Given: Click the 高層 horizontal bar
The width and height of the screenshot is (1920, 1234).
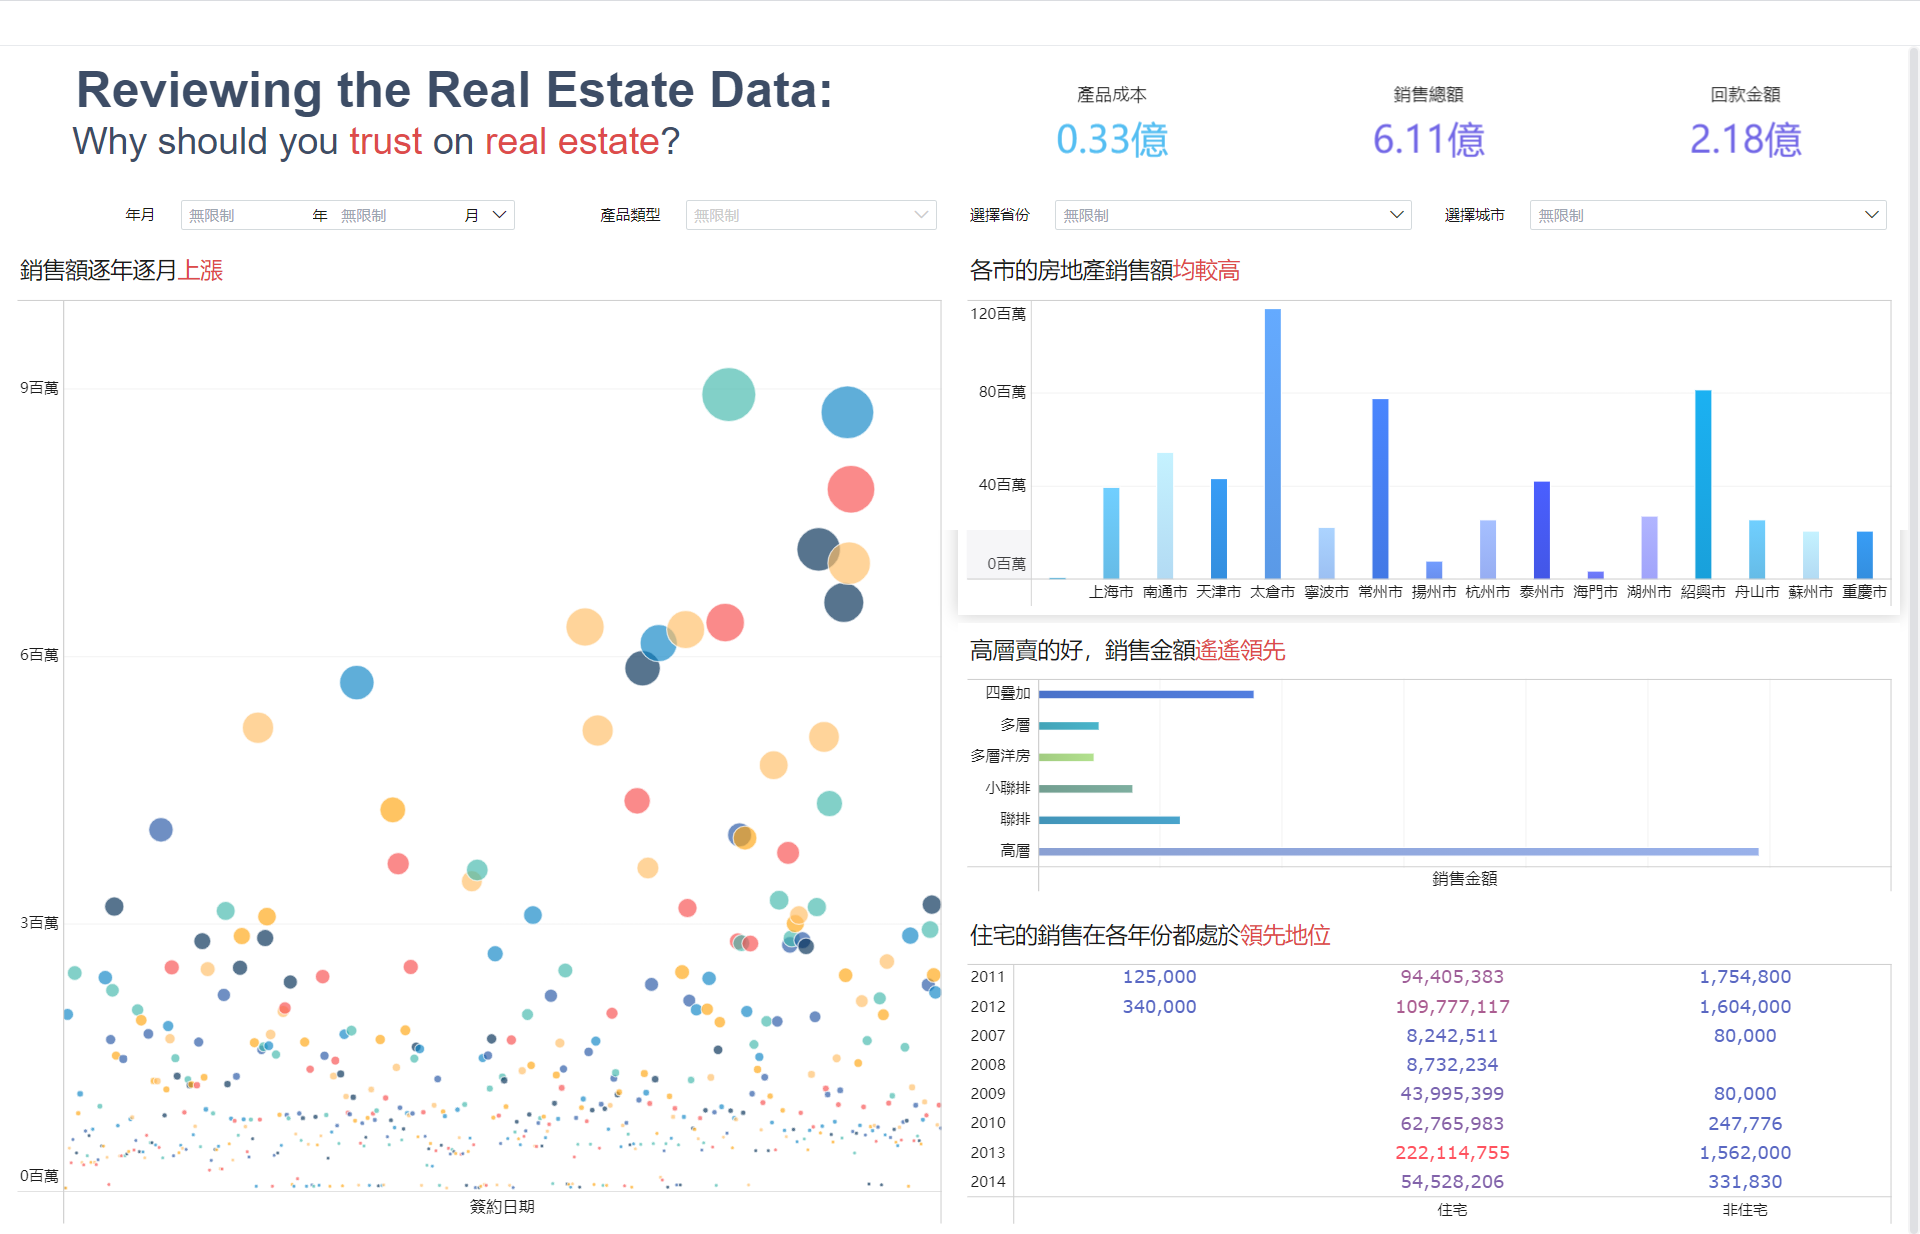Looking at the screenshot, I should pos(1398,852).
